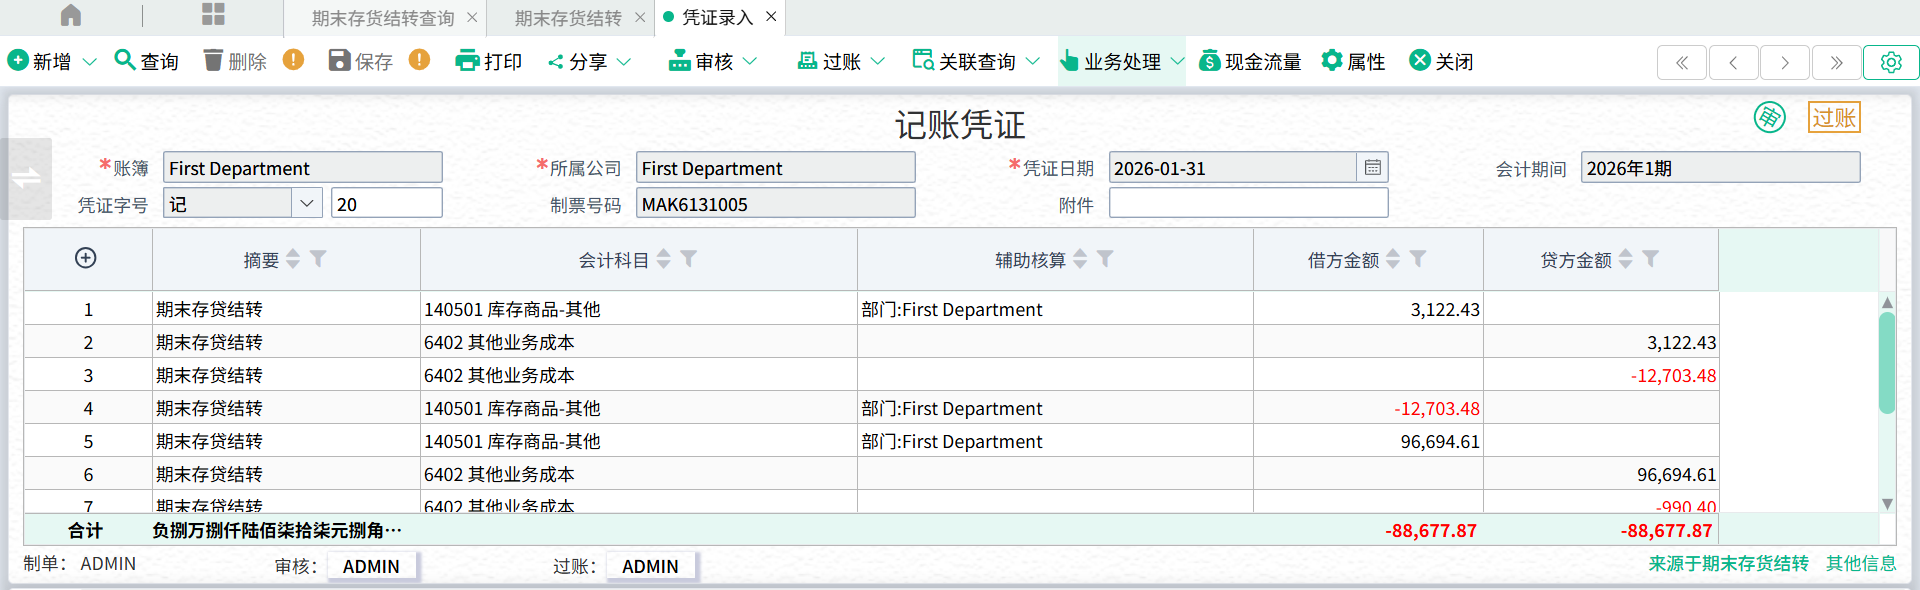The image size is (1920, 590).
Task: Expand the 审核 dropdown arrow
Action: 750,61
